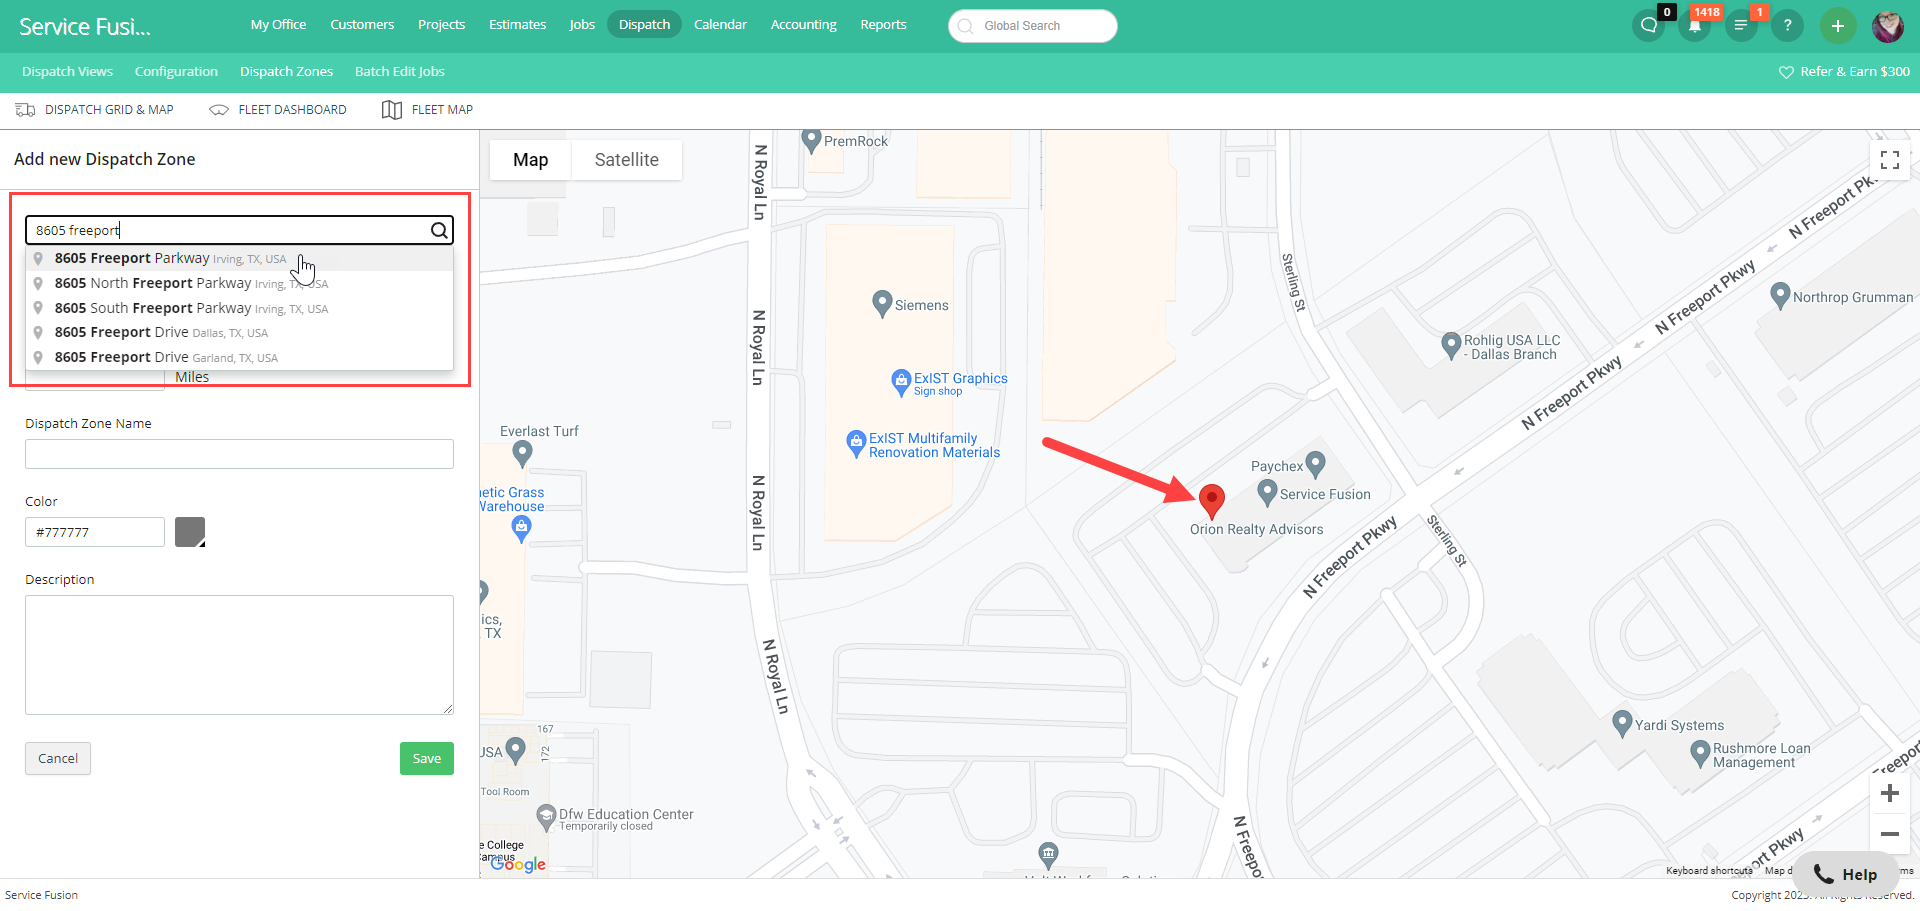Click the green plus quick-add icon
This screenshot has height=911, width=1920.
[x=1838, y=26]
